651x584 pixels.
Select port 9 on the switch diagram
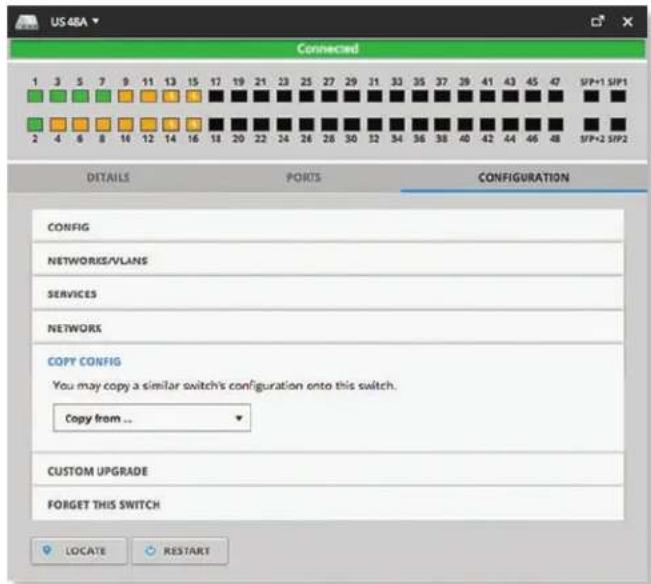coord(125,96)
